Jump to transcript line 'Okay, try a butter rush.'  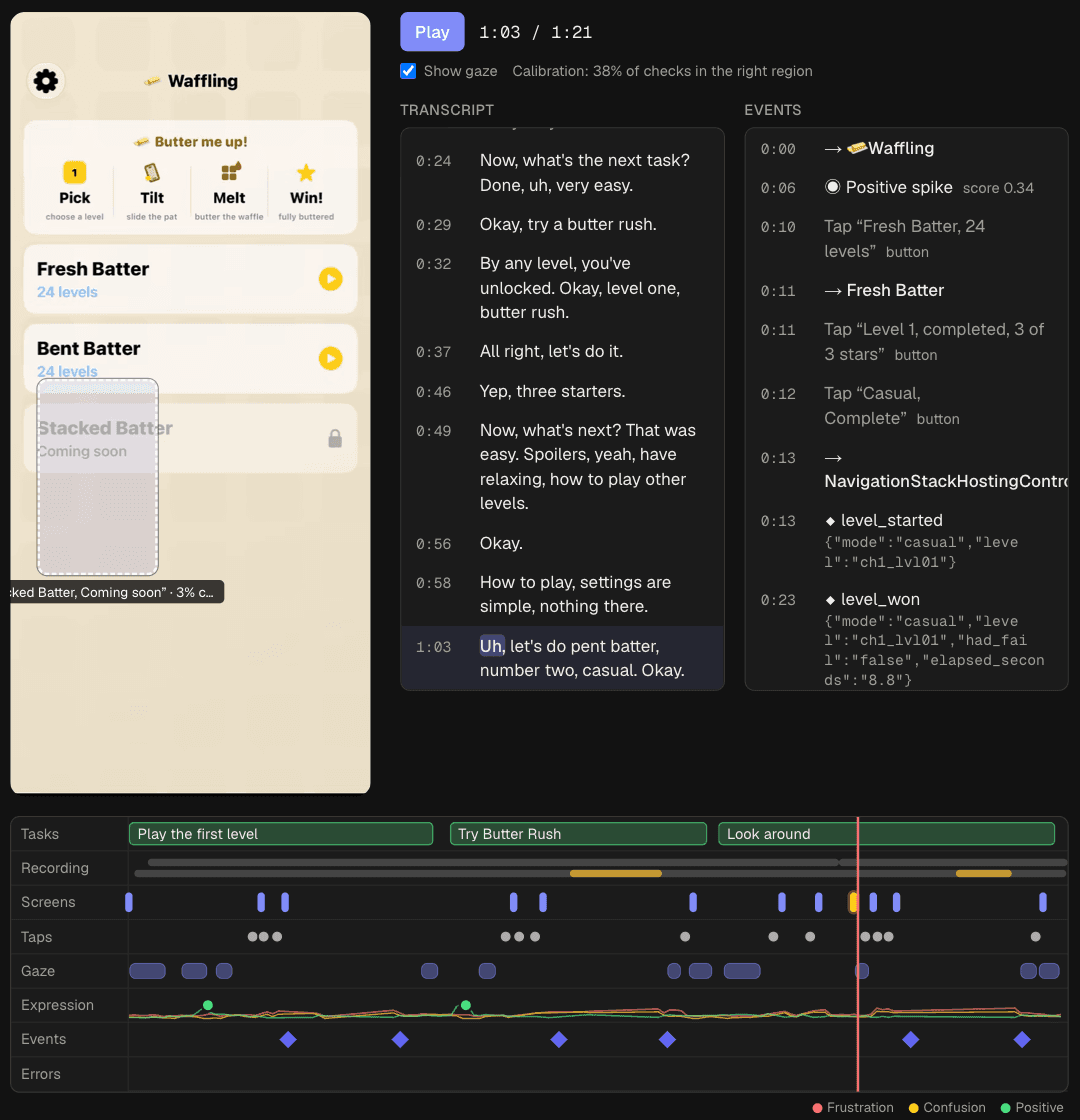(562, 224)
